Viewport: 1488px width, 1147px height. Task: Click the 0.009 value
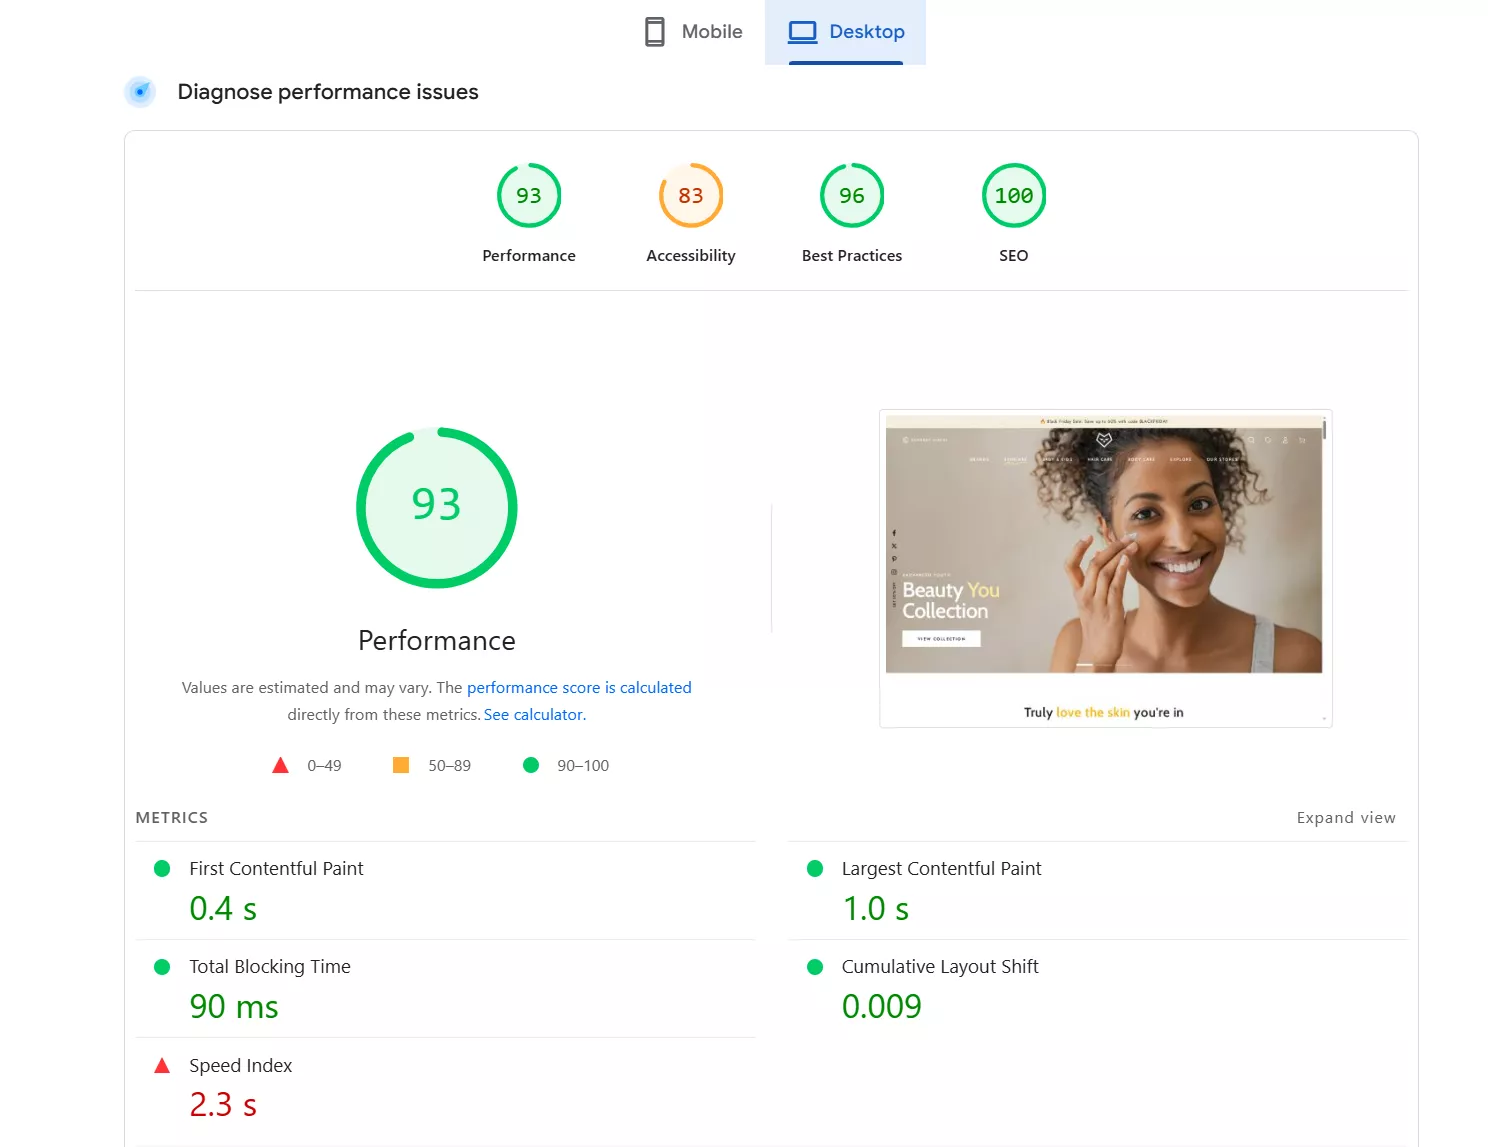882,1007
